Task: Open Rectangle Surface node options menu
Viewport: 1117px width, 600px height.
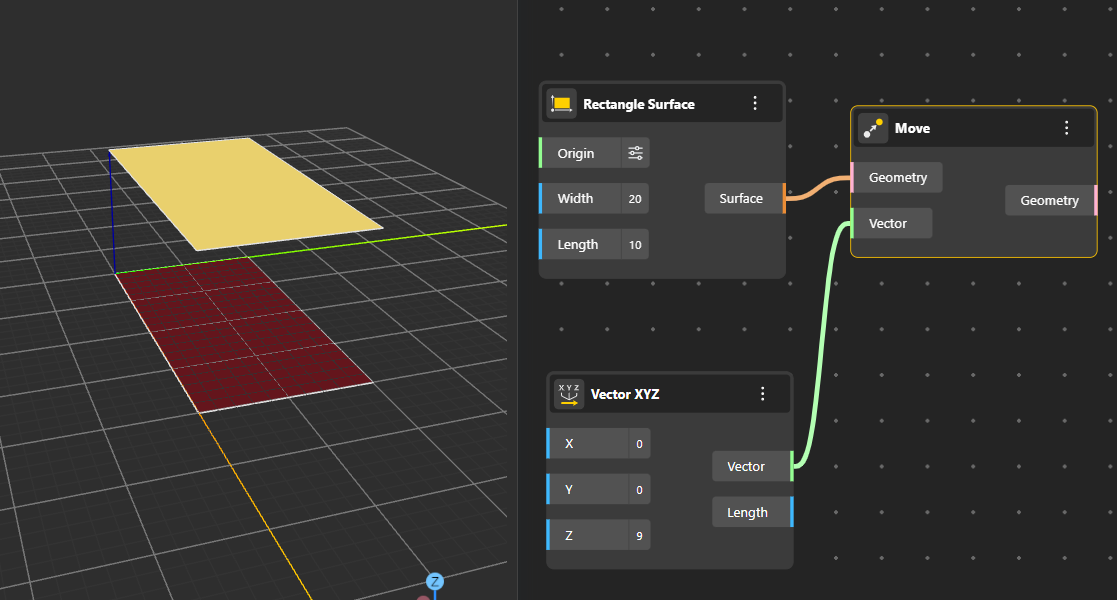Action: click(x=755, y=104)
